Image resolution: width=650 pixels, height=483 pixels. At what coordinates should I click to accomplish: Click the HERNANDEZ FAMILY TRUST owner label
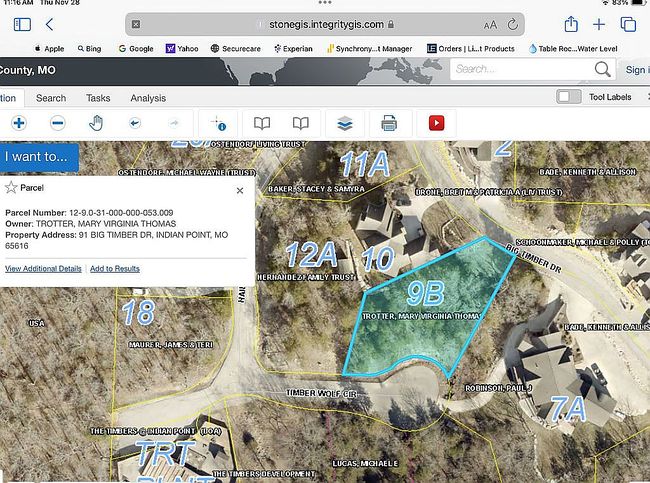306,277
